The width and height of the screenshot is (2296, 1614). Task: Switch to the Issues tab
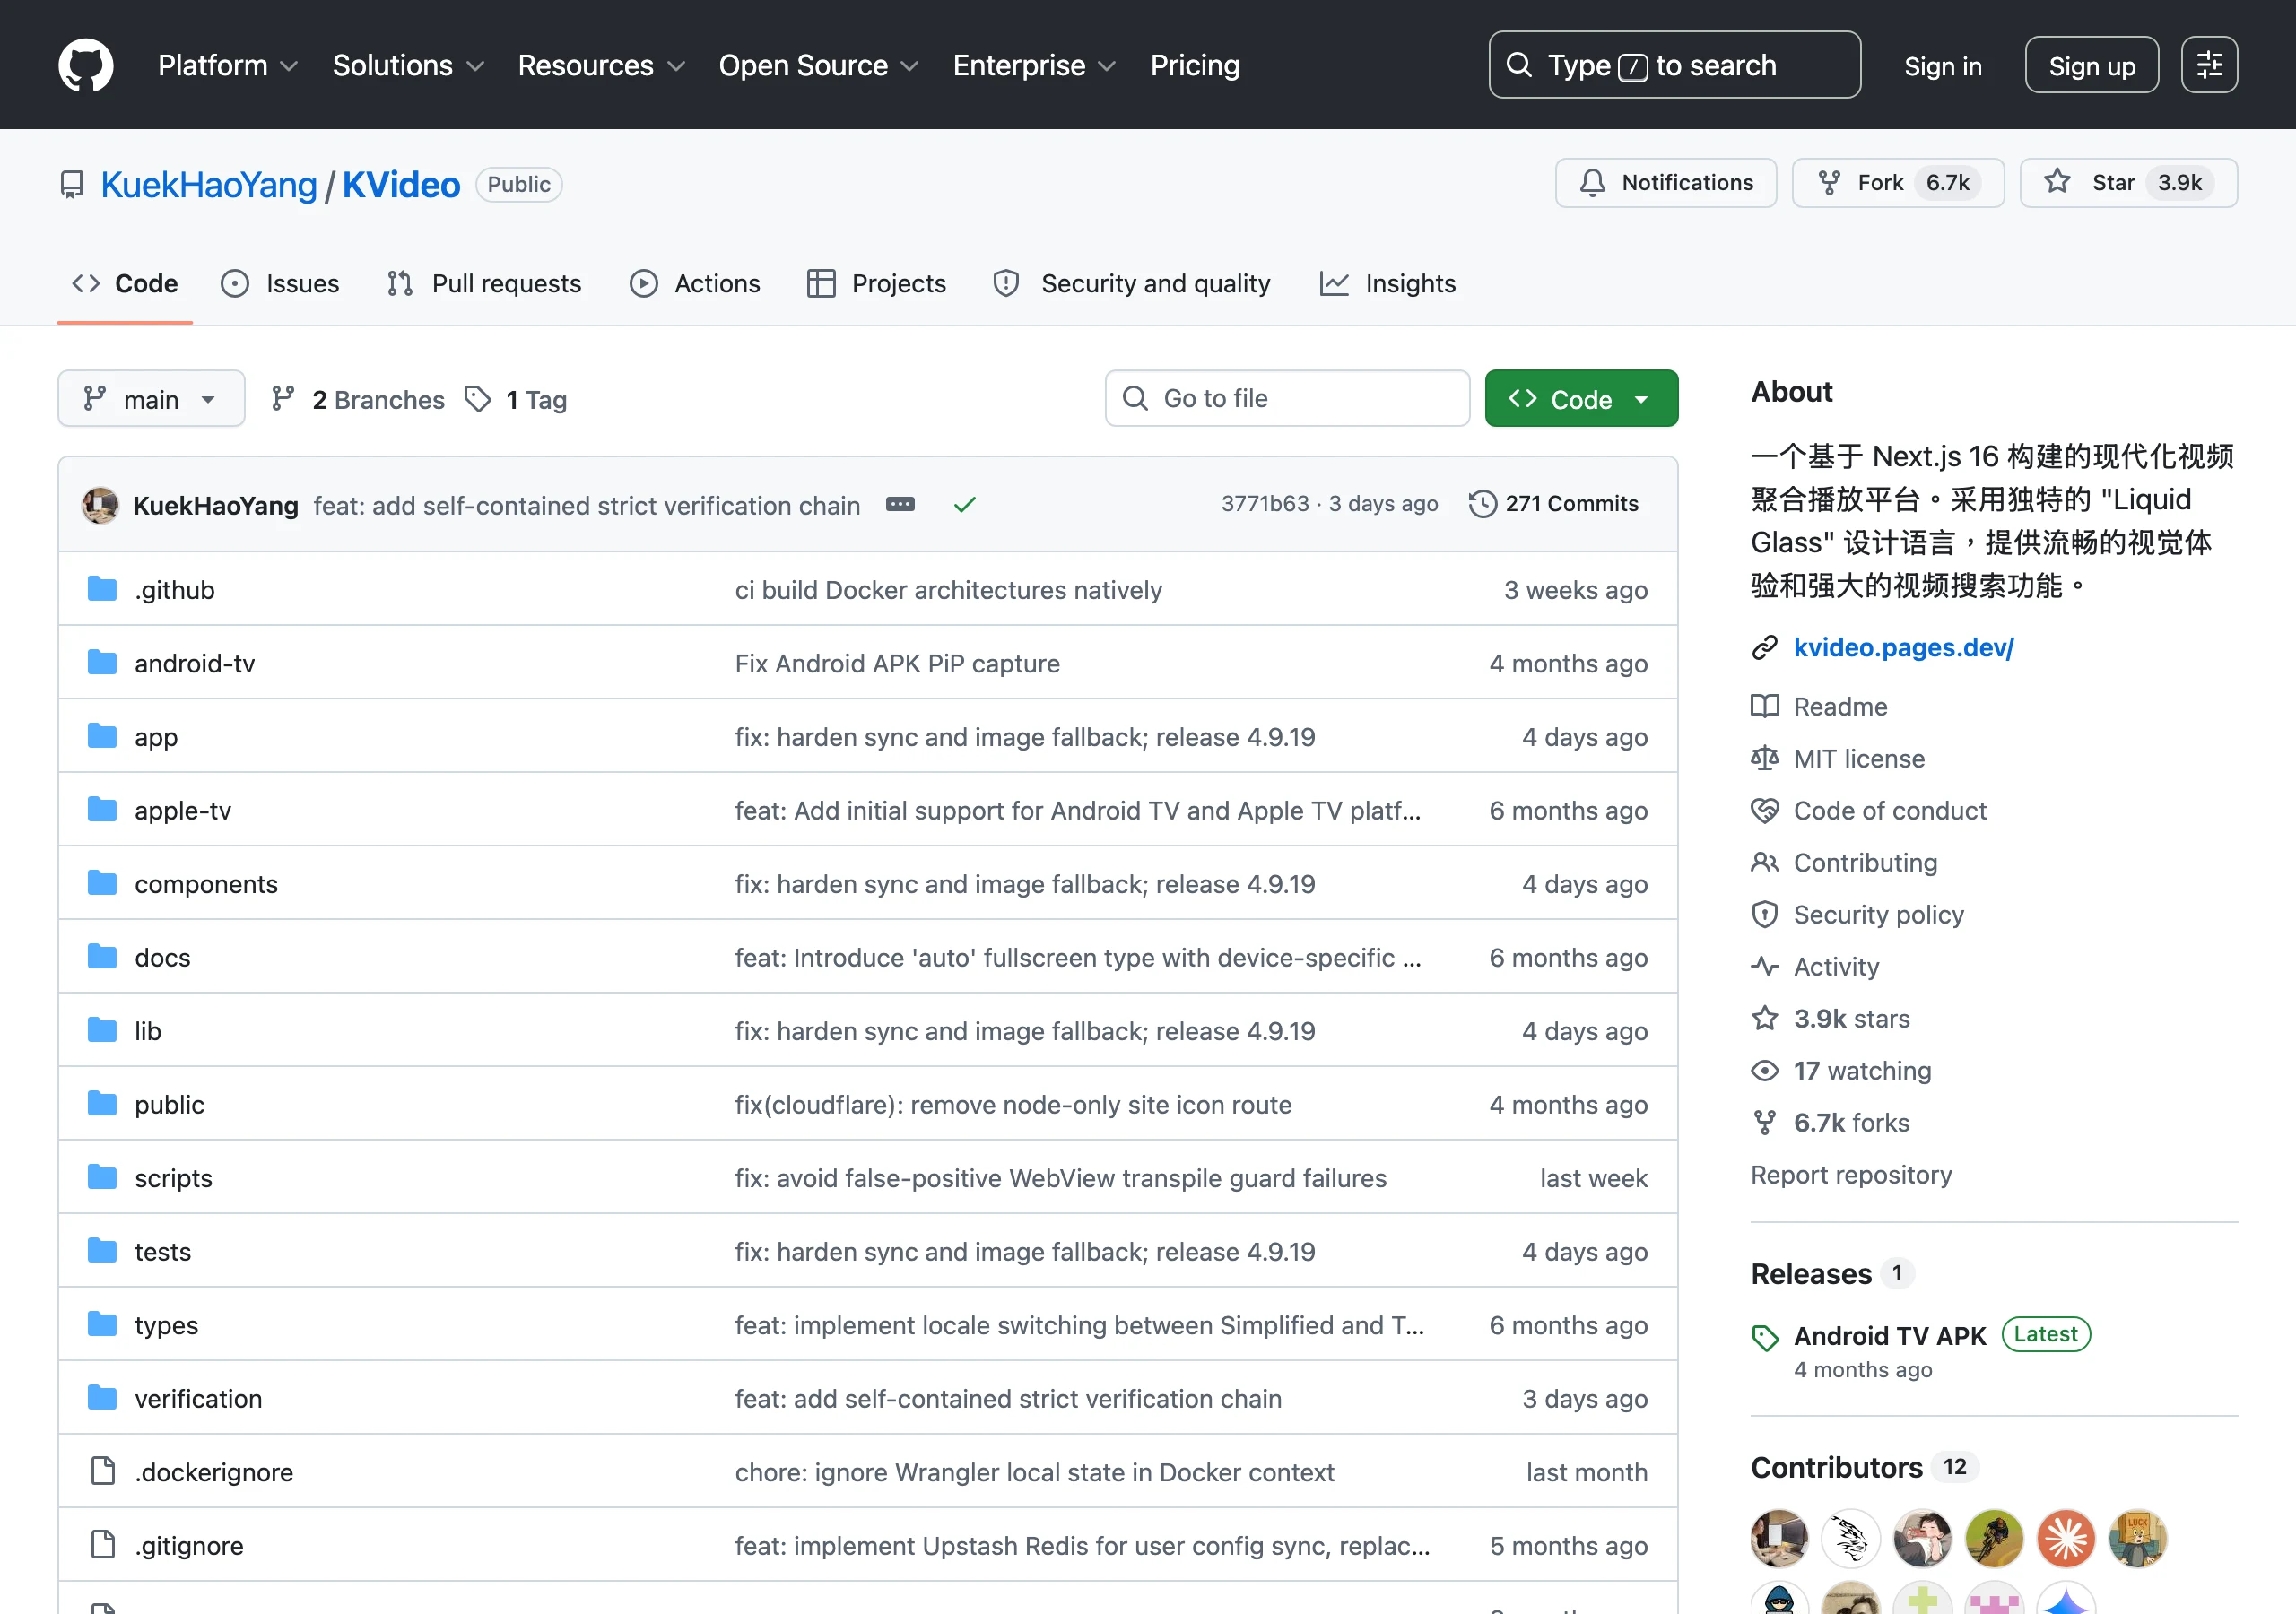click(x=280, y=284)
